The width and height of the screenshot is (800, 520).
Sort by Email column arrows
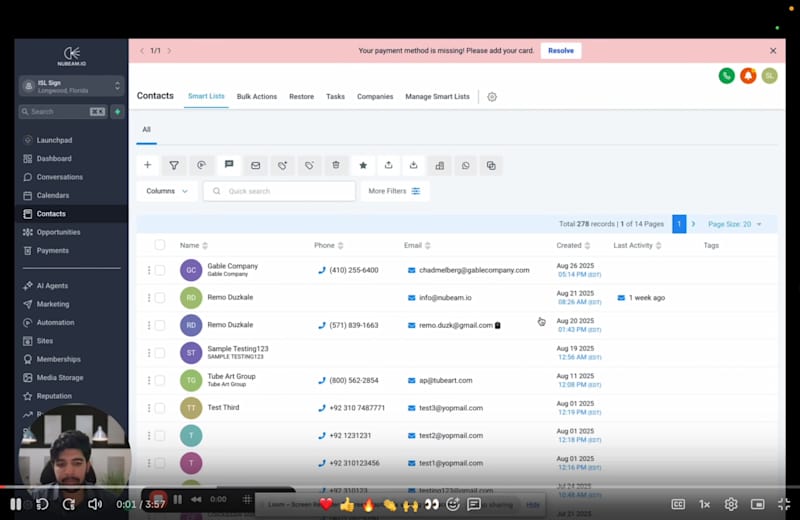click(428, 245)
